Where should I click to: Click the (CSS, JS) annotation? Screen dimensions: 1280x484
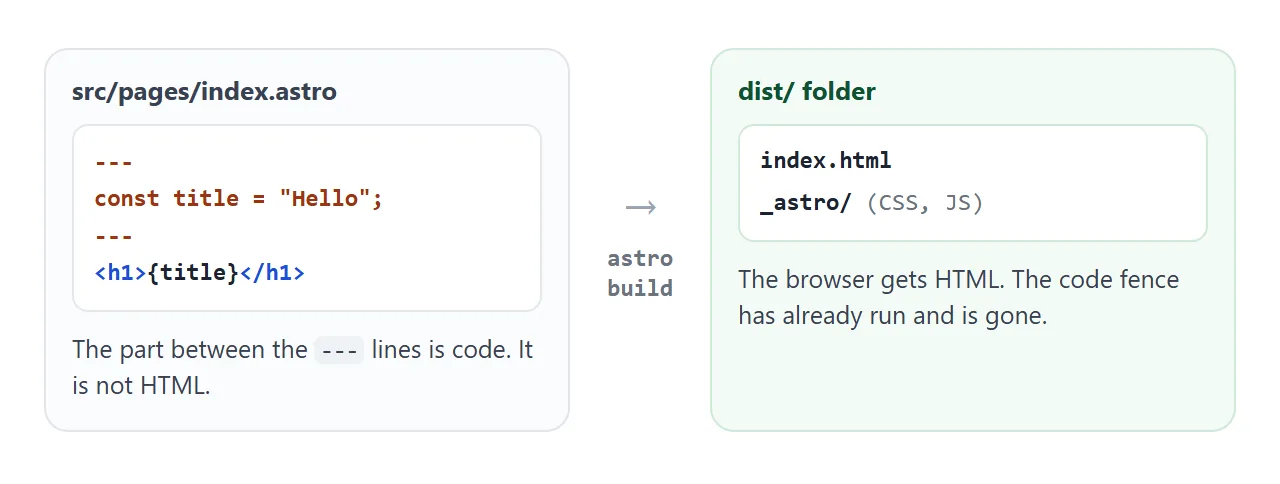tap(925, 203)
